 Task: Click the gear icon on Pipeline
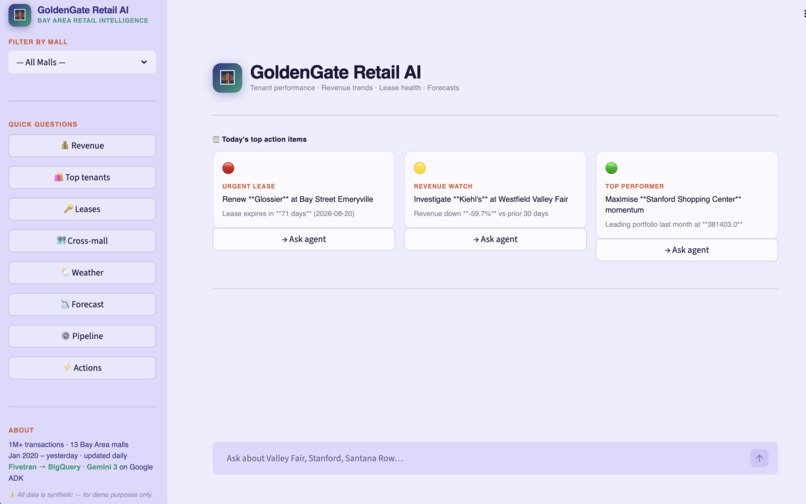click(65, 336)
